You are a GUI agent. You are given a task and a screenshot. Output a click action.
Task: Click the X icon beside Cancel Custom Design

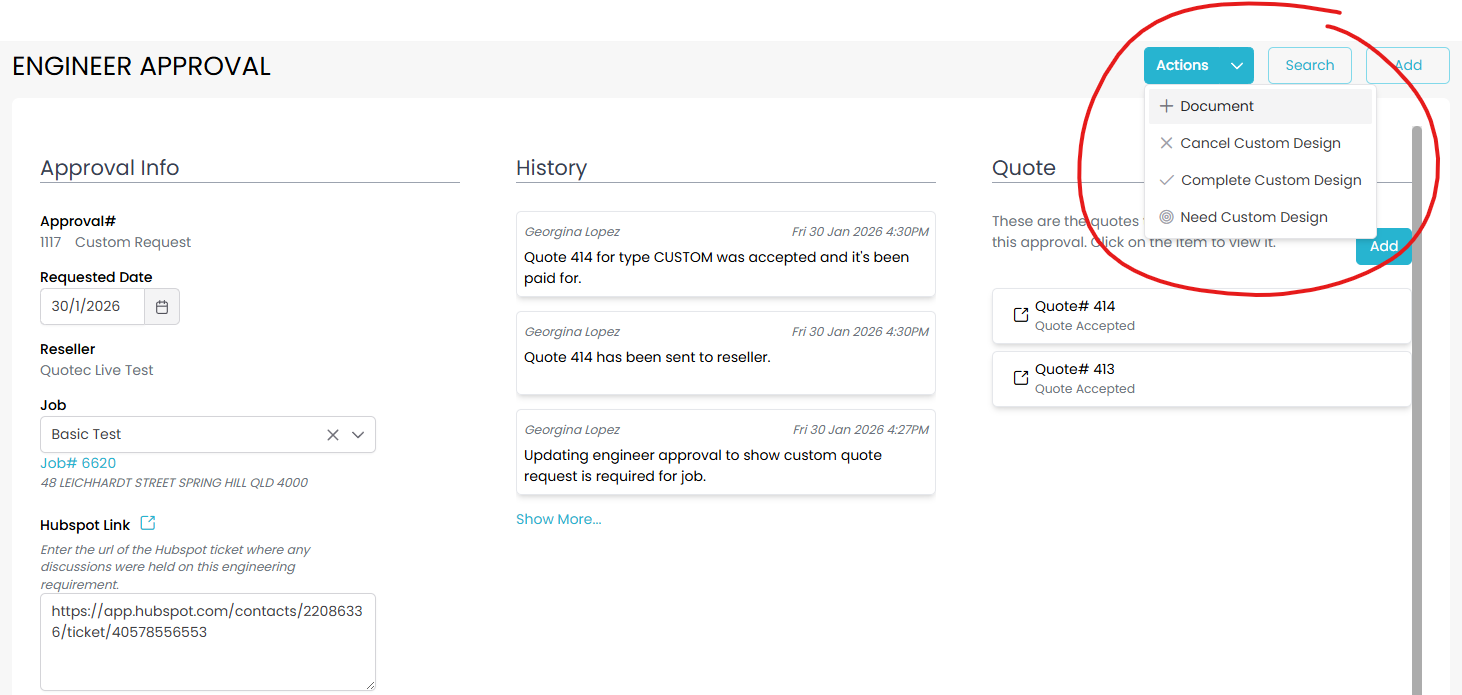[x=1166, y=143]
